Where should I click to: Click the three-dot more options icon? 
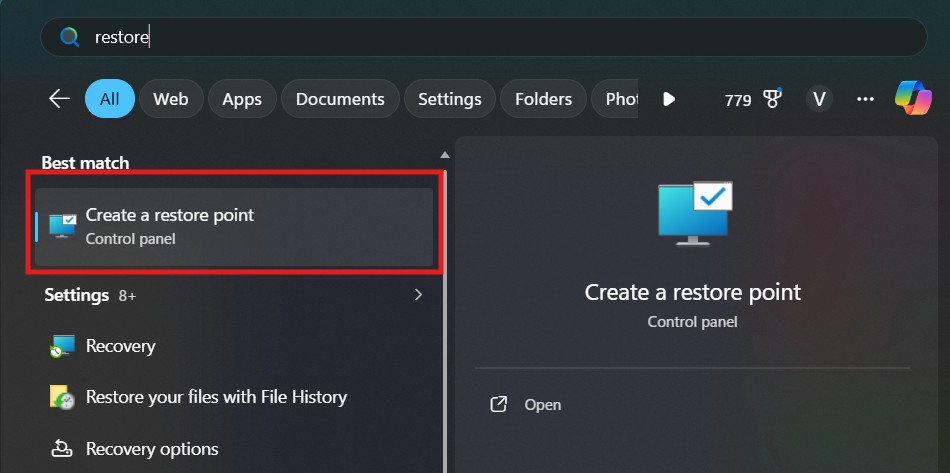[865, 99]
